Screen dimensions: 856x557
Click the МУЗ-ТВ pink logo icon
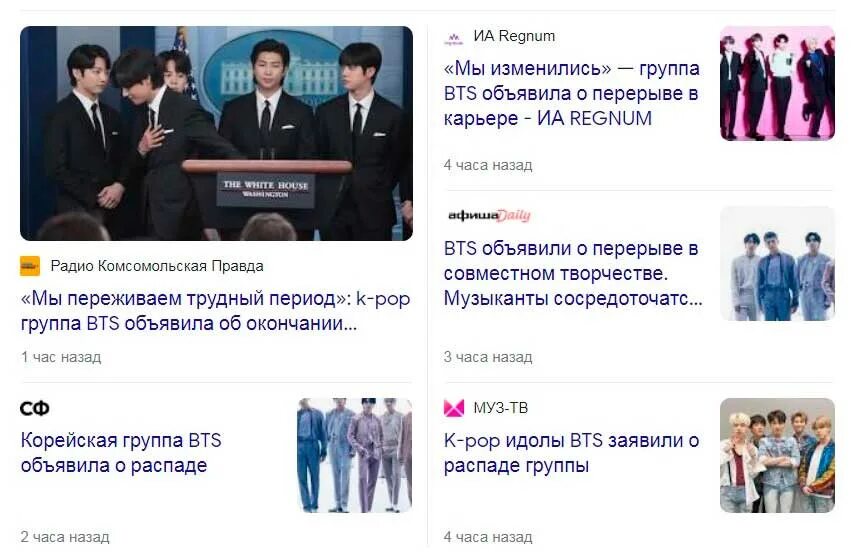tap(454, 408)
